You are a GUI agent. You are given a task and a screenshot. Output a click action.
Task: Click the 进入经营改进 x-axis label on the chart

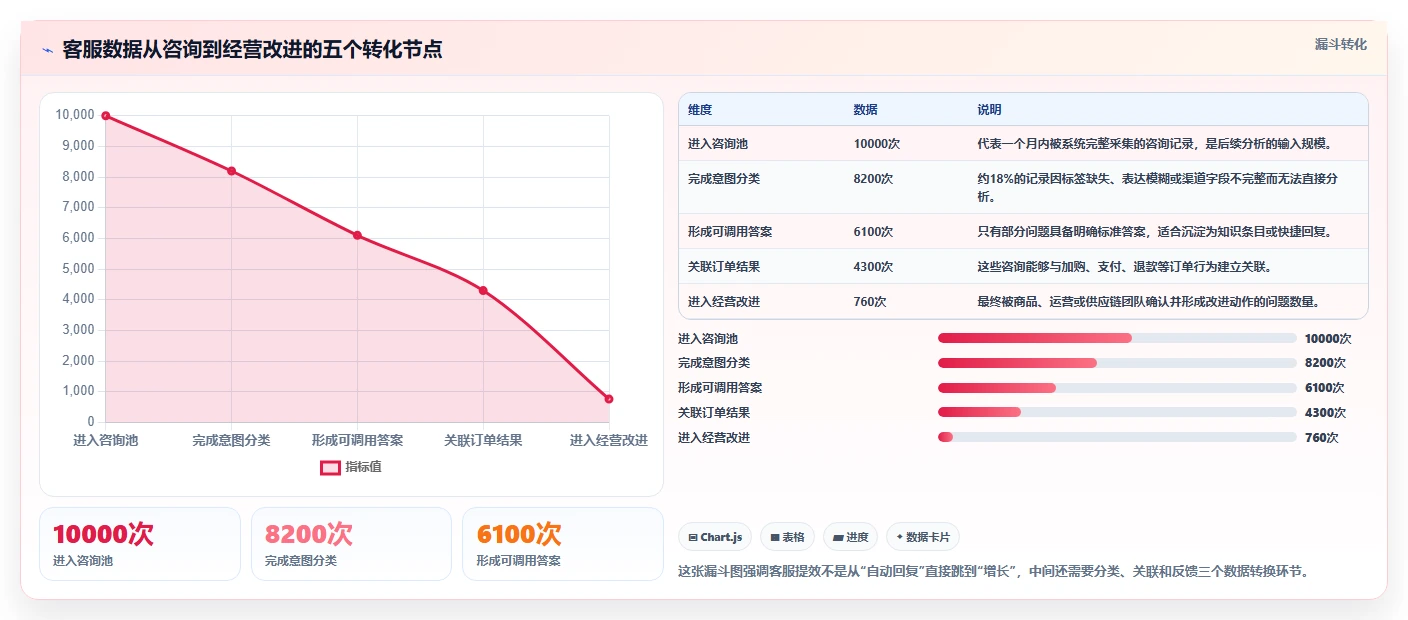pyautogui.click(x=609, y=440)
